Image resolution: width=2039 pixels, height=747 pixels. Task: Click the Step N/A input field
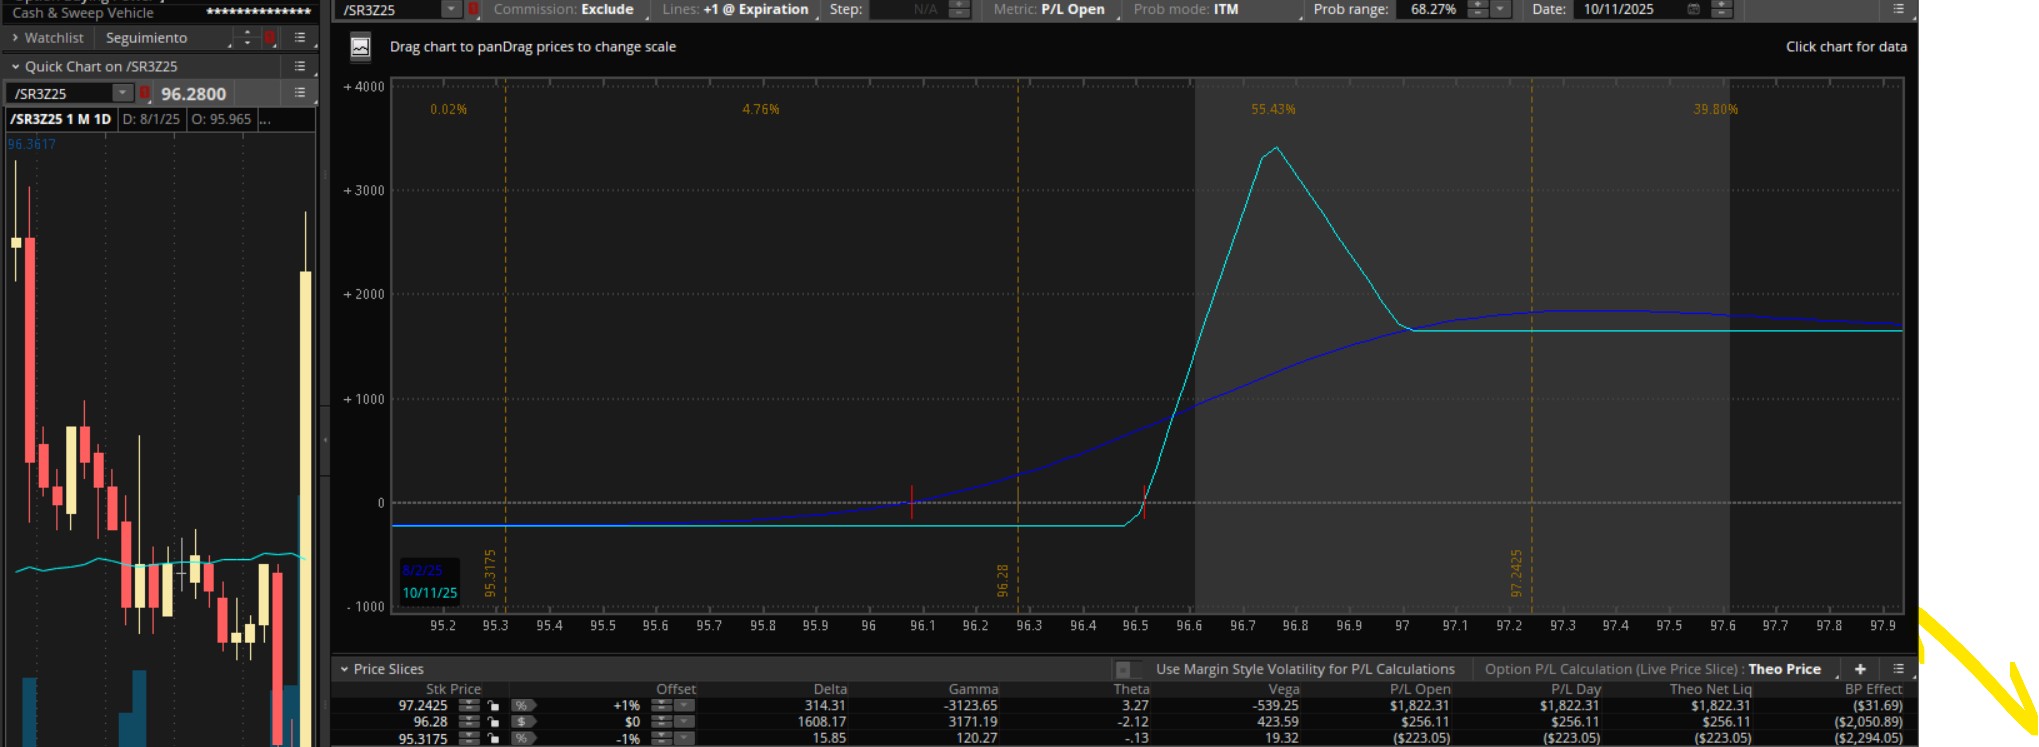pos(909,9)
